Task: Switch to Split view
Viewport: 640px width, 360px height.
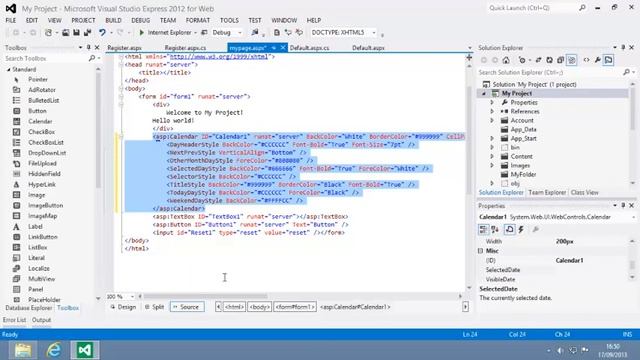Action: pos(154,307)
